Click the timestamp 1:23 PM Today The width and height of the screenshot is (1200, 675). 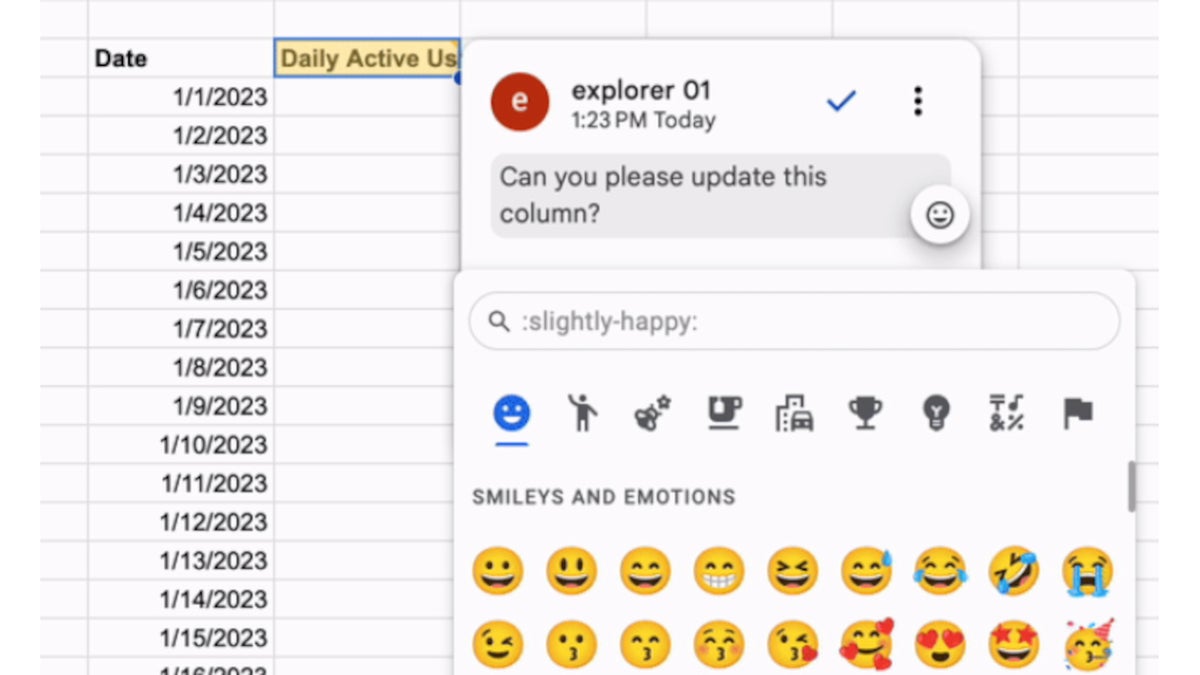coord(643,121)
